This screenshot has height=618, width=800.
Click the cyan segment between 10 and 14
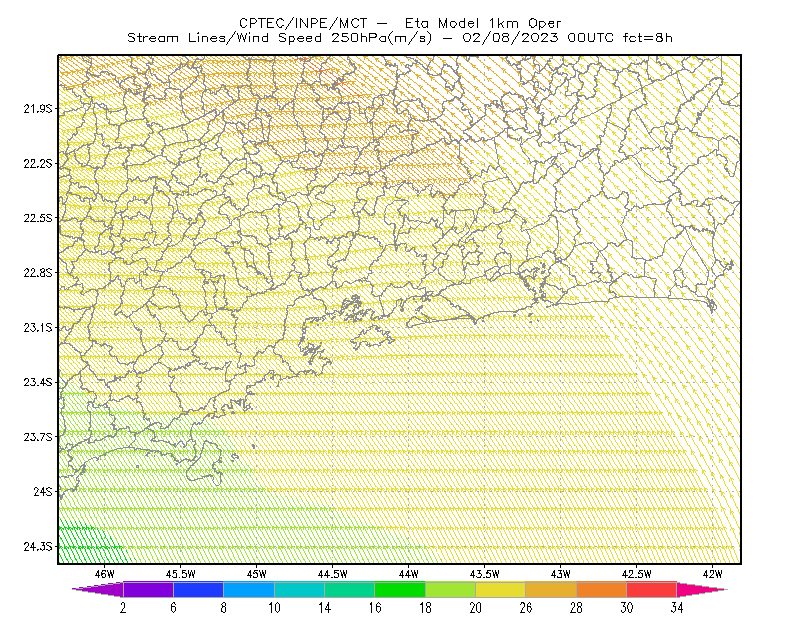tap(299, 589)
